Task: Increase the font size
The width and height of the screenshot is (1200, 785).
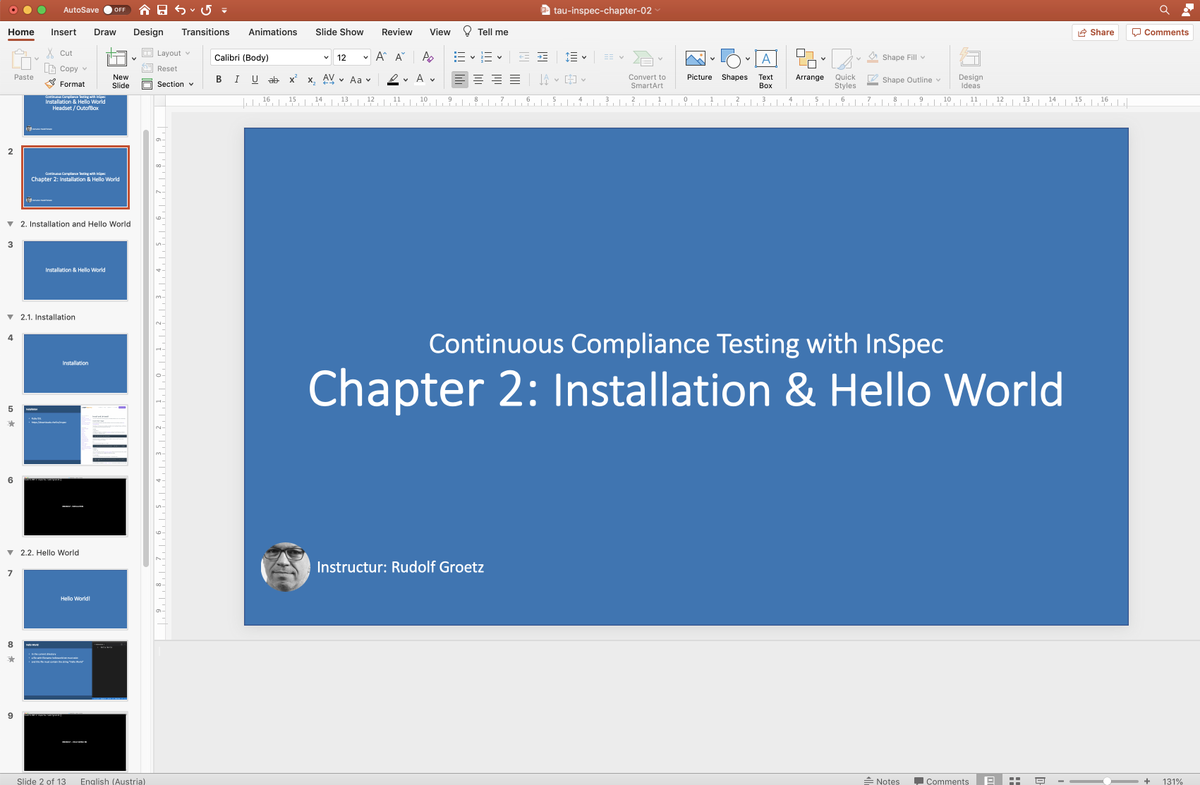Action: pos(383,57)
